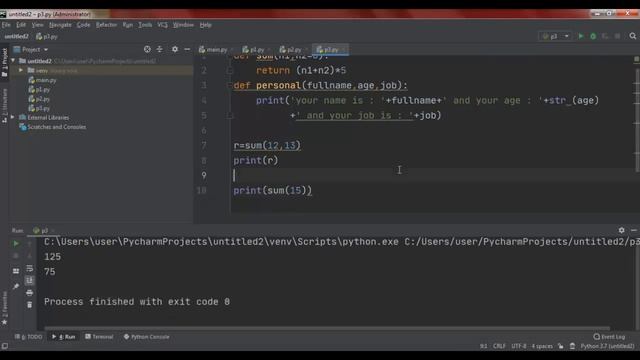Viewport: 640px width, 360px height.
Task: Rerun p3 from the Run panel green arrow
Action: (16, 244)
